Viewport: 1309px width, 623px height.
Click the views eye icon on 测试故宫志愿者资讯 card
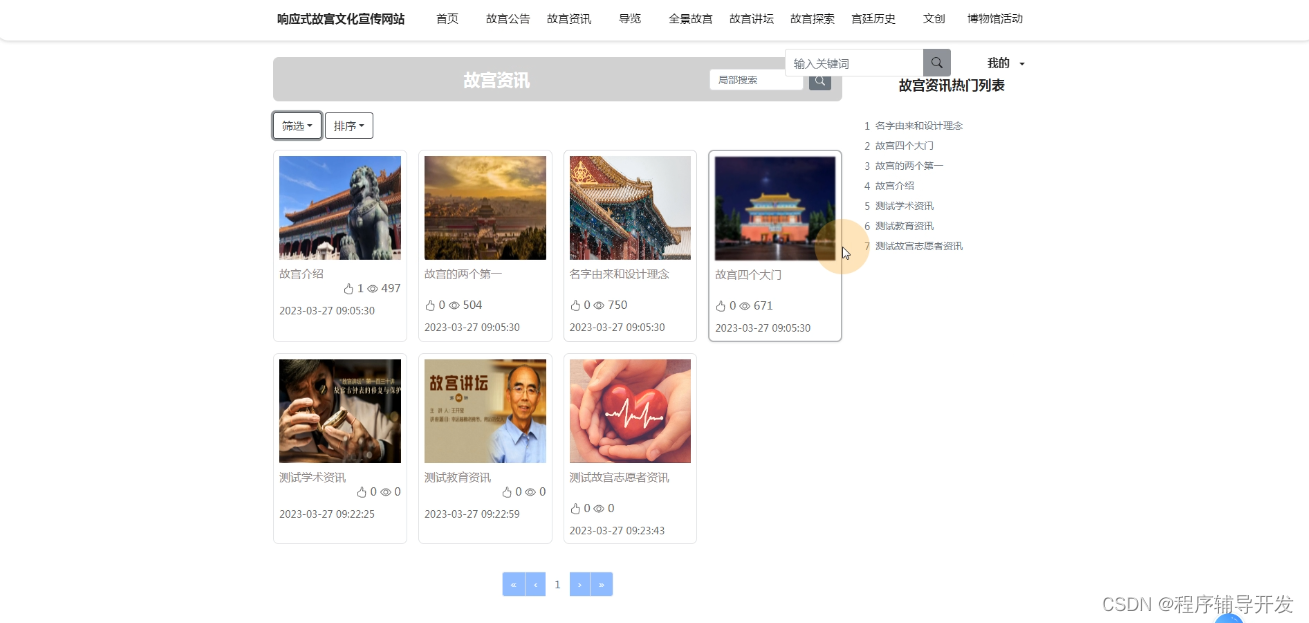[x=600, y=509]
